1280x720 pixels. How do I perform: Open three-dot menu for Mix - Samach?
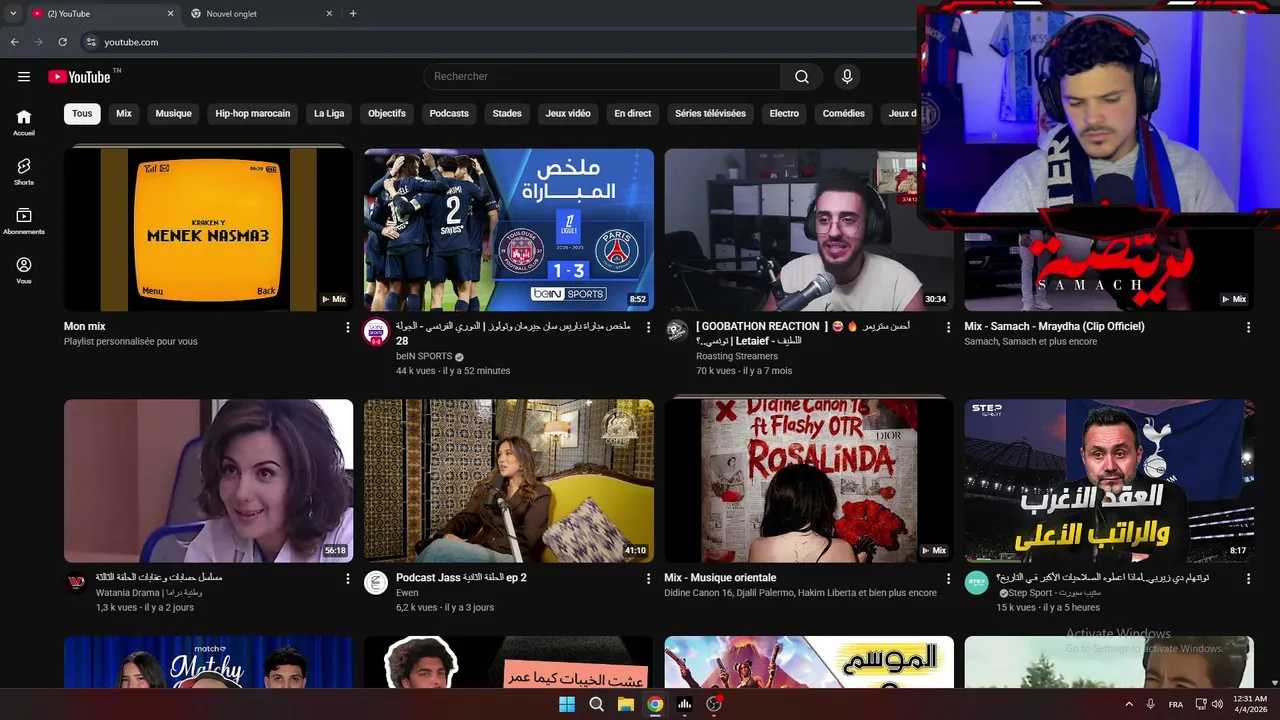coord(1248,327)
